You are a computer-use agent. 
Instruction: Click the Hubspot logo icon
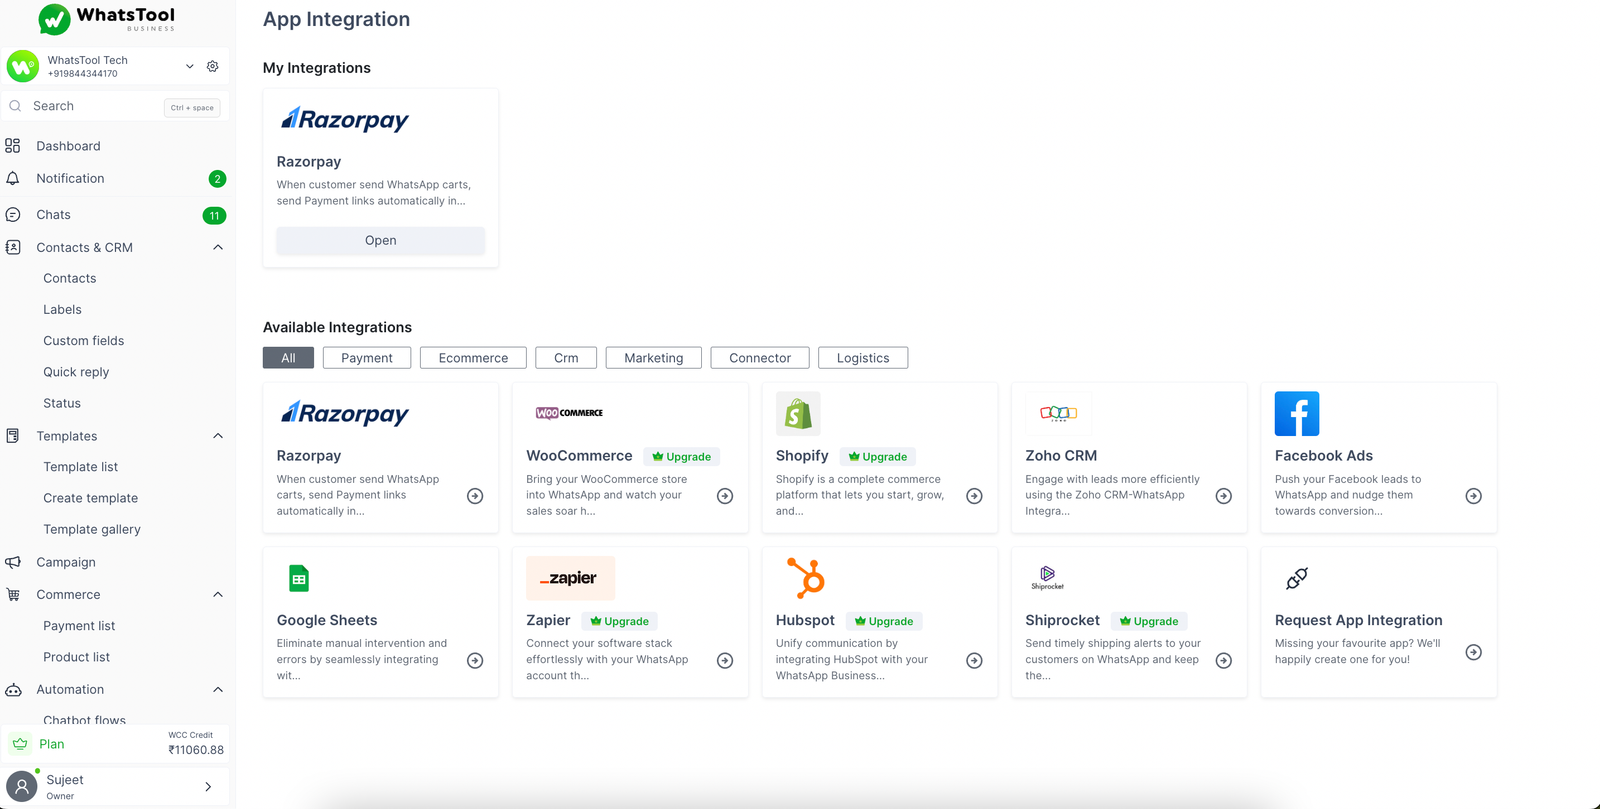click(805, 578)
